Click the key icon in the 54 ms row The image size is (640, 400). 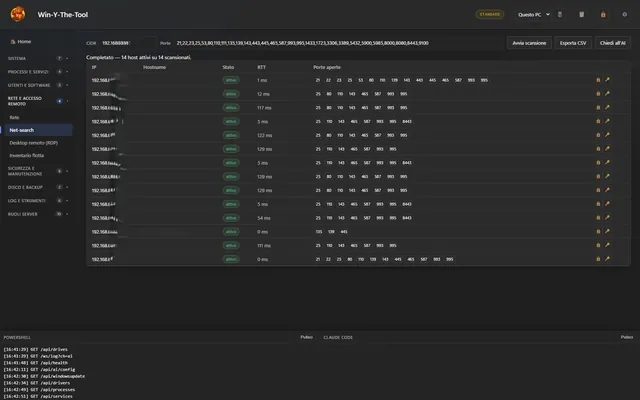click(x=607, y=218)
